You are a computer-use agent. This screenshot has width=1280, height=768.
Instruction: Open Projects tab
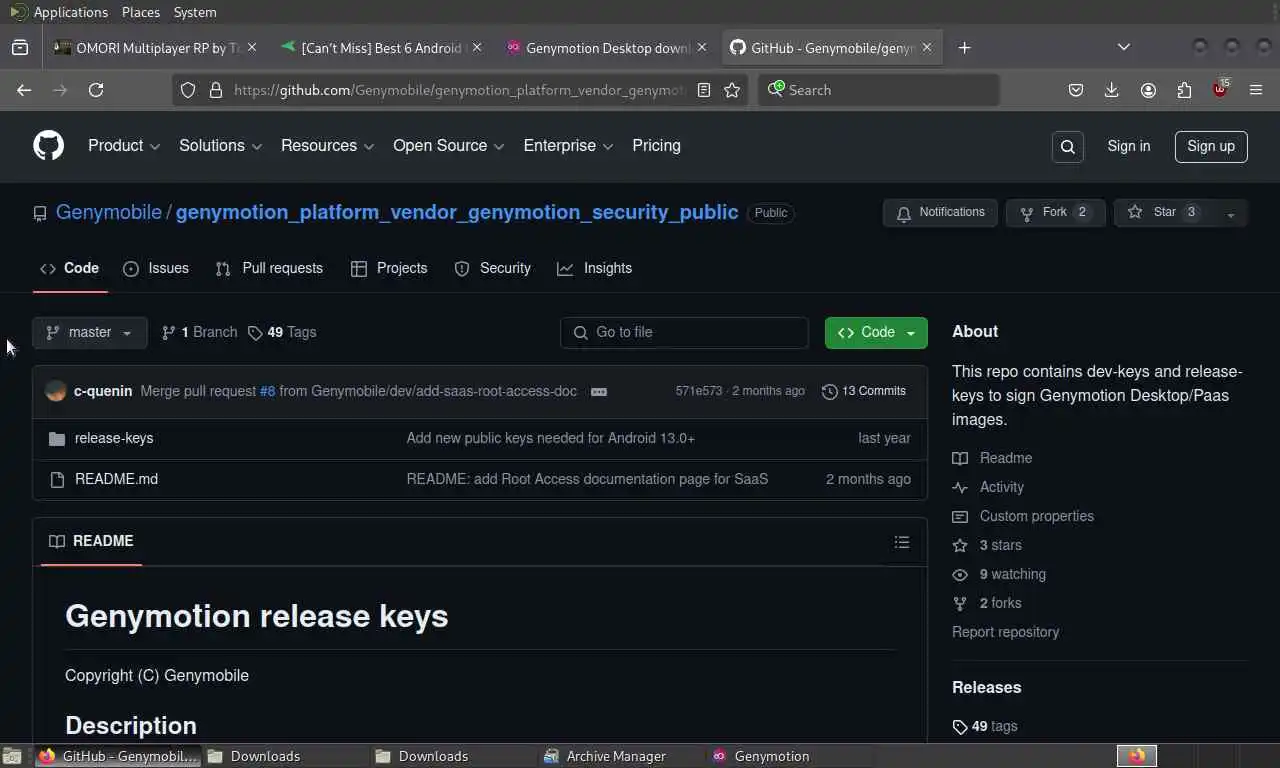(389, 269)
